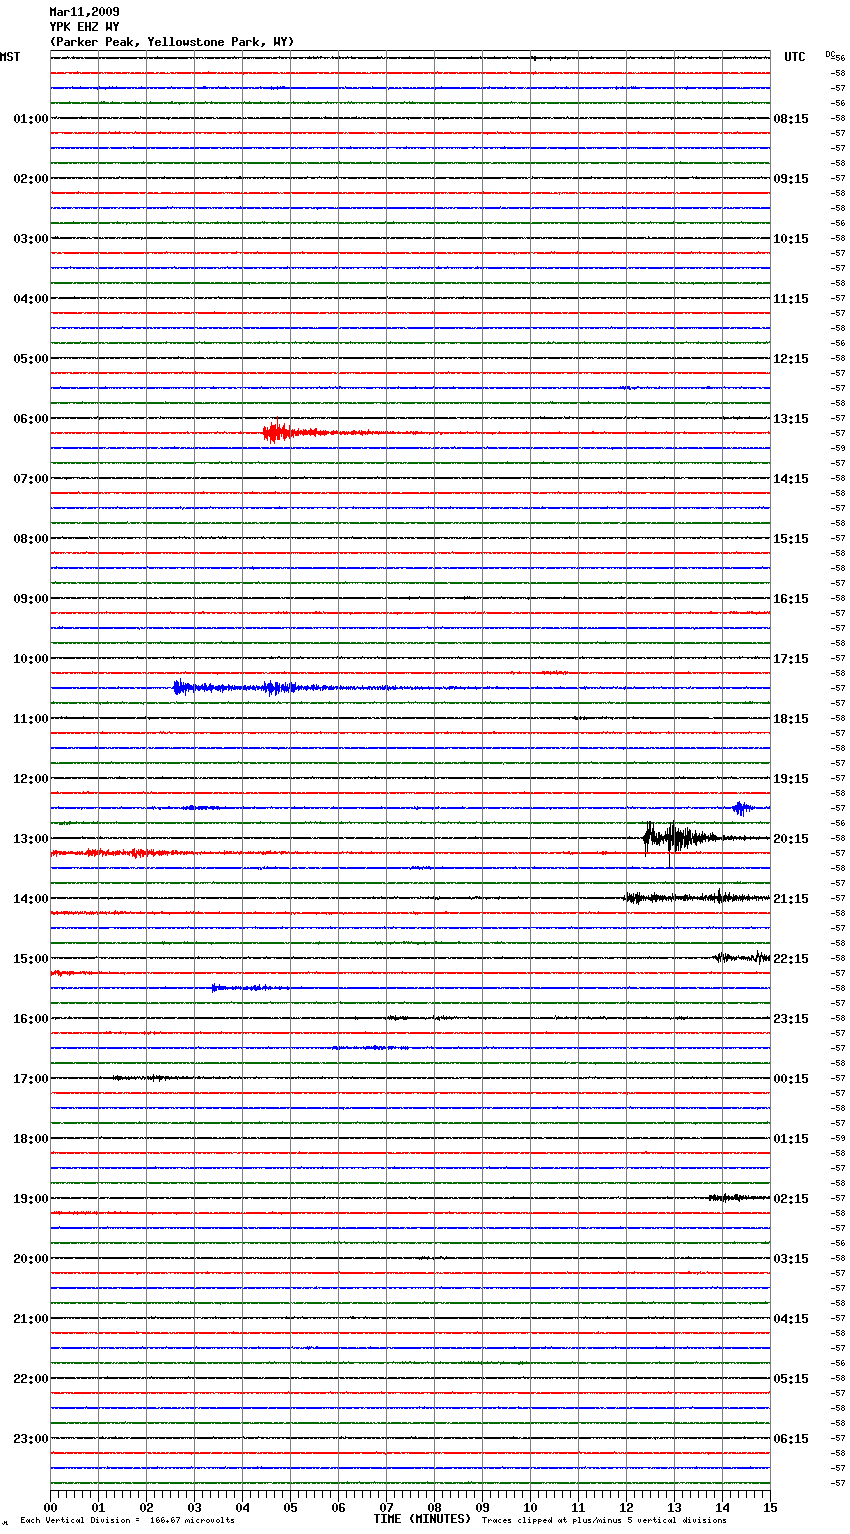Image resolution: width=850 pixels, height=1534 pixels.
Task: Click the 17:00 MST time label
Action: click(31, 1079)
